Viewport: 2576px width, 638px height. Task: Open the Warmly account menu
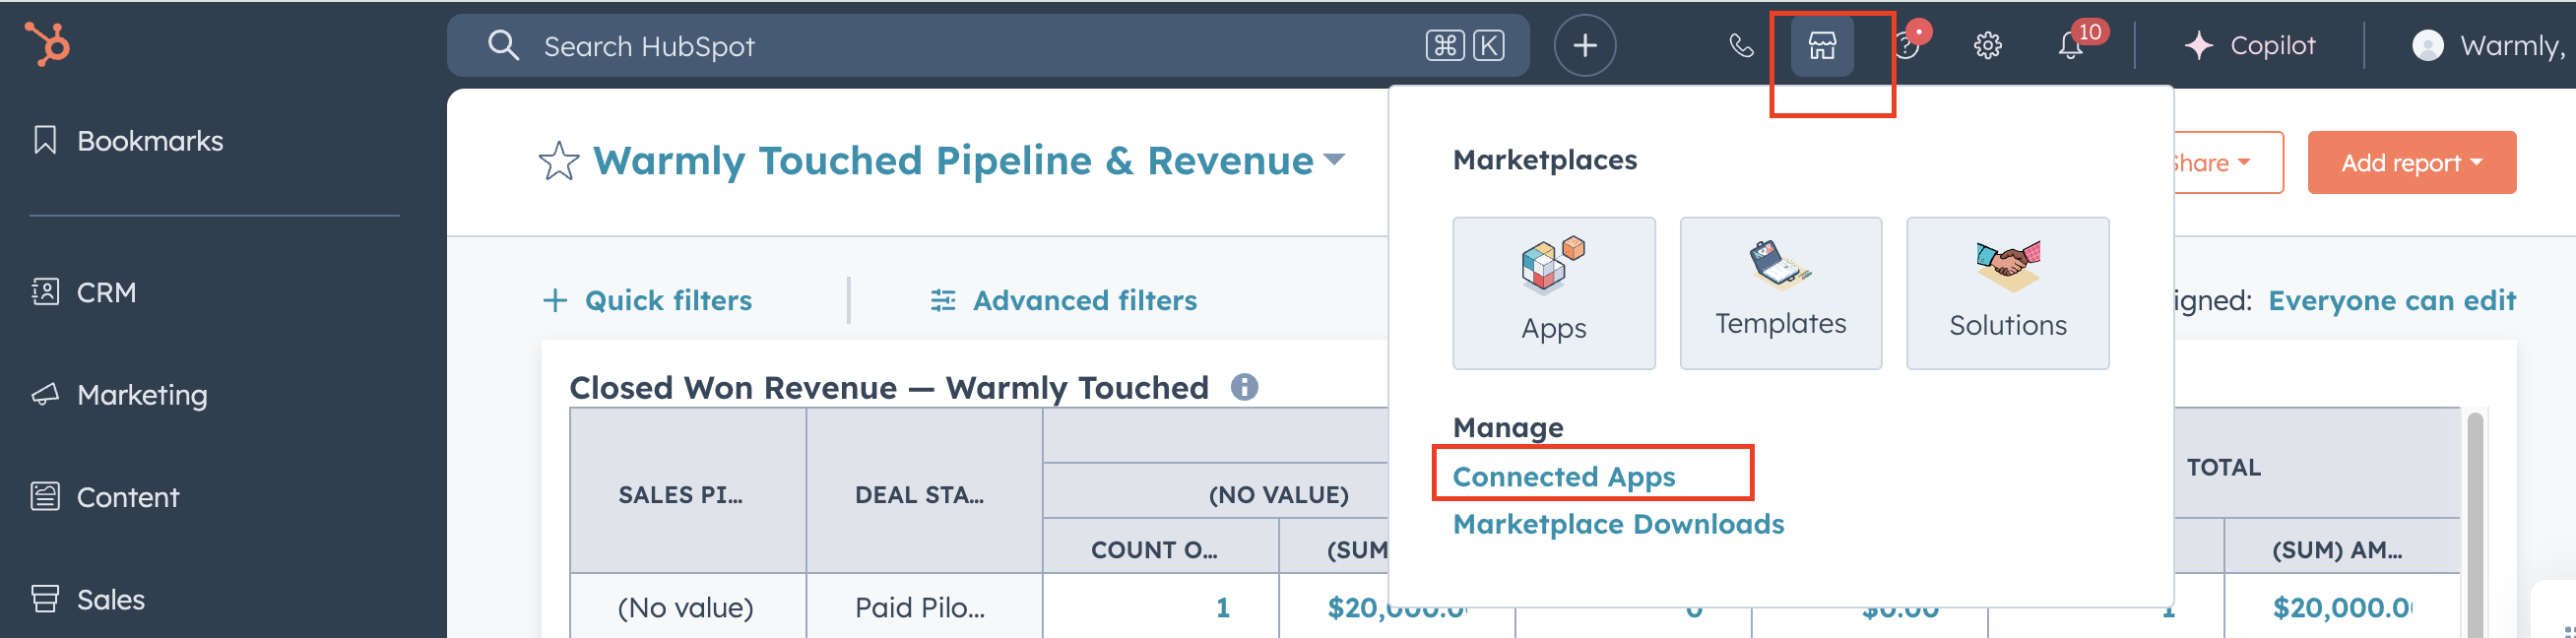point(2490,46)
